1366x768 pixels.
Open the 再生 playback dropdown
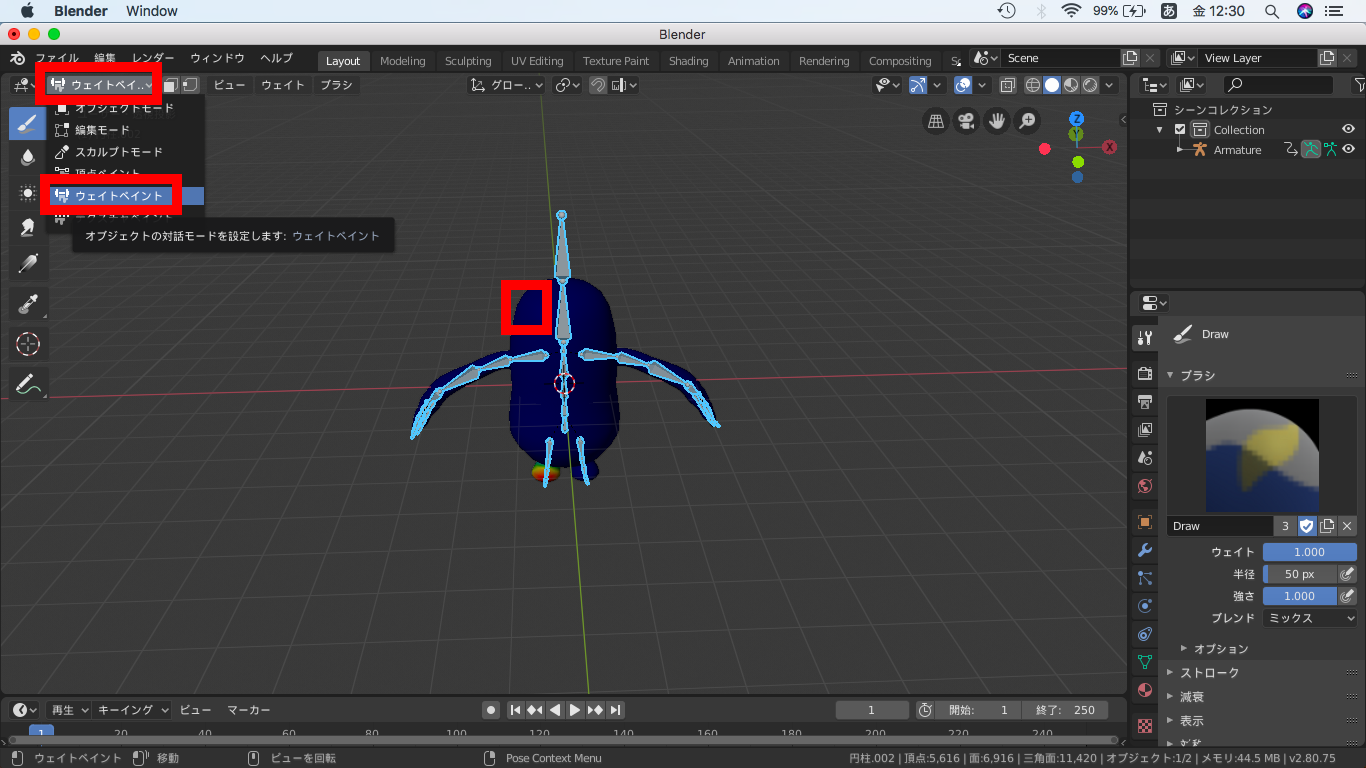(x=70, y=710)
